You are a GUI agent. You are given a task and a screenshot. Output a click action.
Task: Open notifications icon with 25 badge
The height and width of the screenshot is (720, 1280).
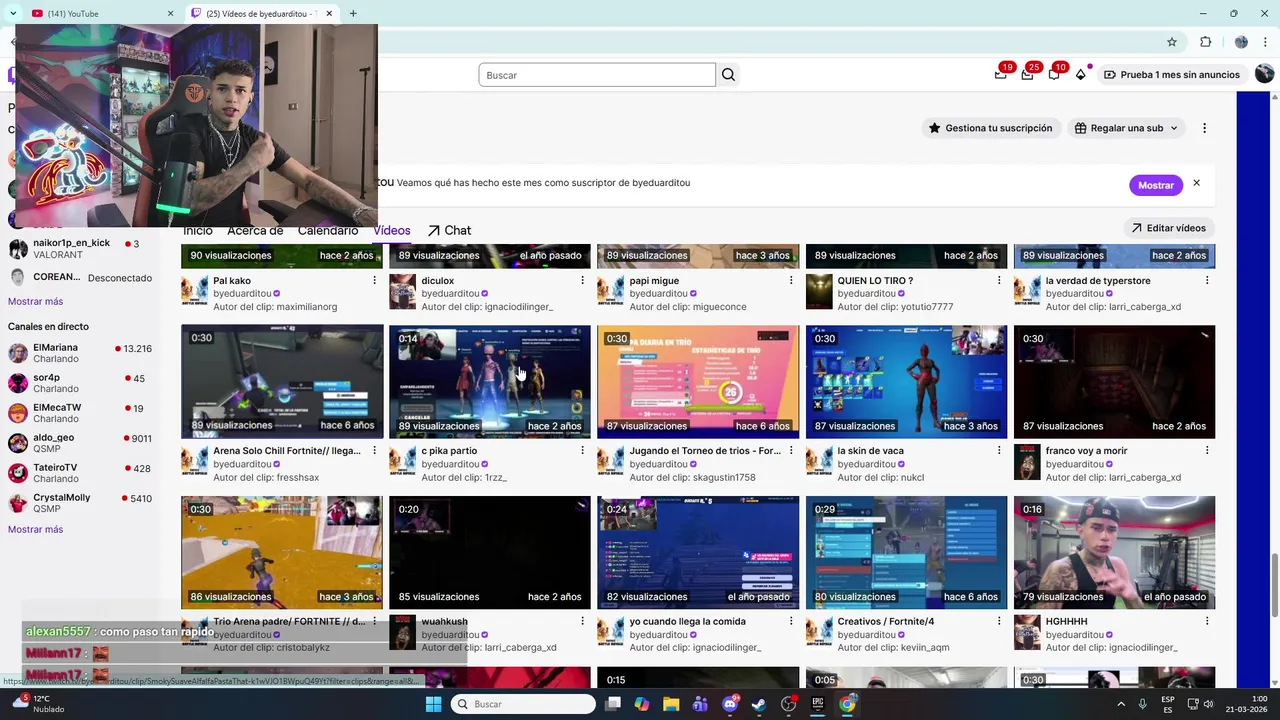1027,74
